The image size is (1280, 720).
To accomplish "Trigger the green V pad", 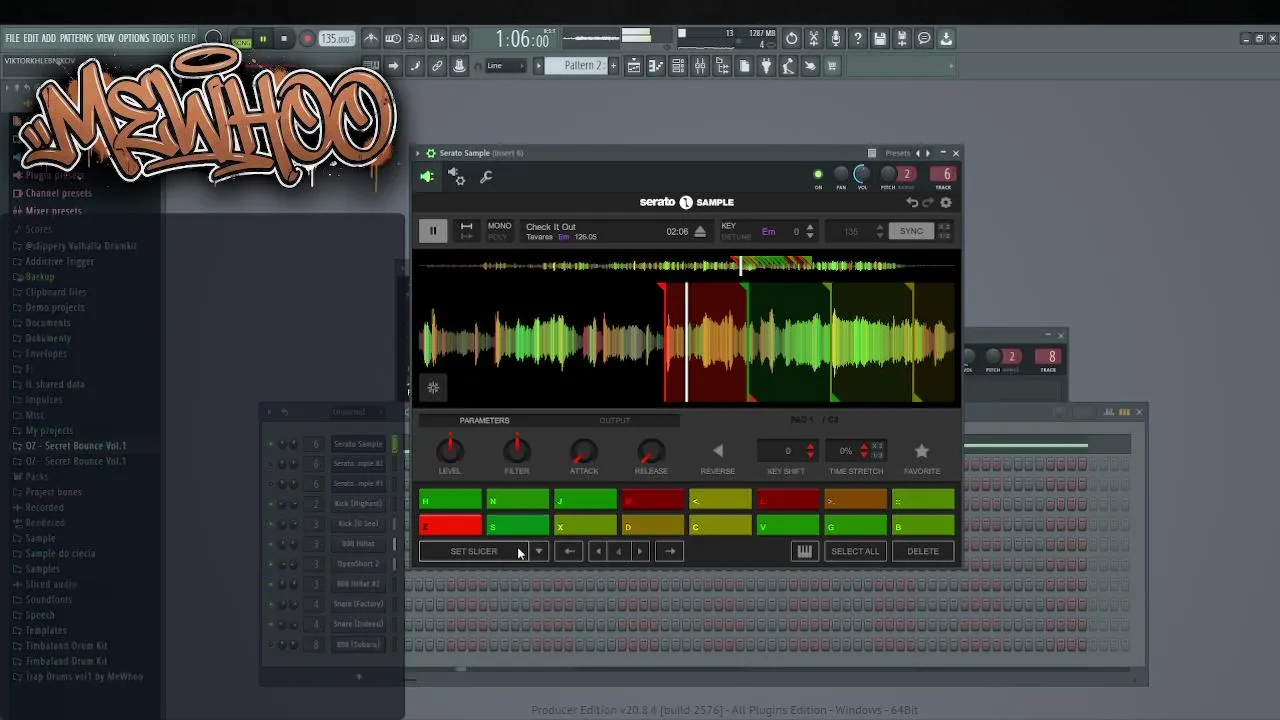I will 788,526.
